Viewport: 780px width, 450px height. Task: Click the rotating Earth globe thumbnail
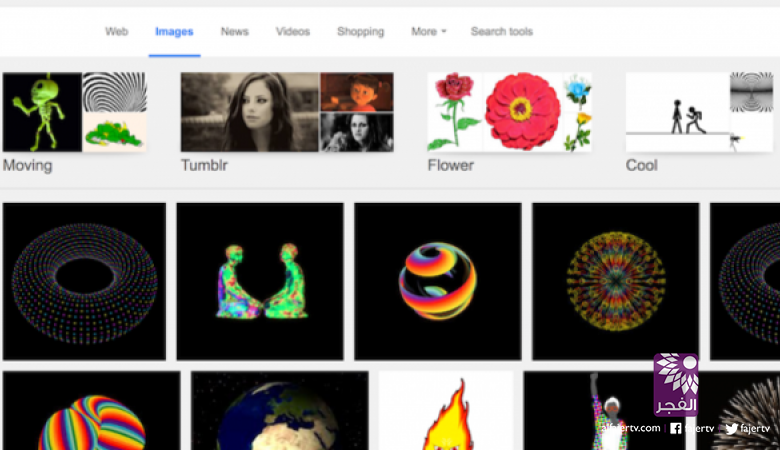pos(279,415)
